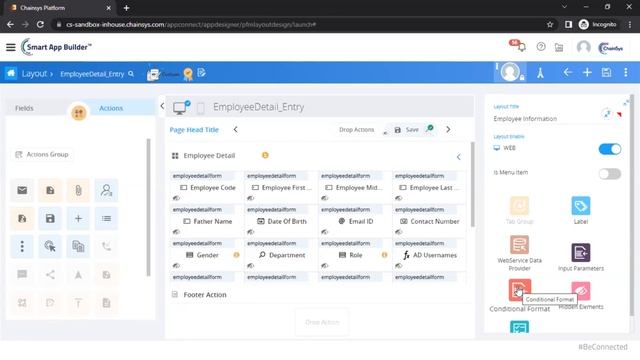The width and height of the screenshot is (640, 360).
Task: Click the Layout breadcrumb
Action: click(34, 74)
